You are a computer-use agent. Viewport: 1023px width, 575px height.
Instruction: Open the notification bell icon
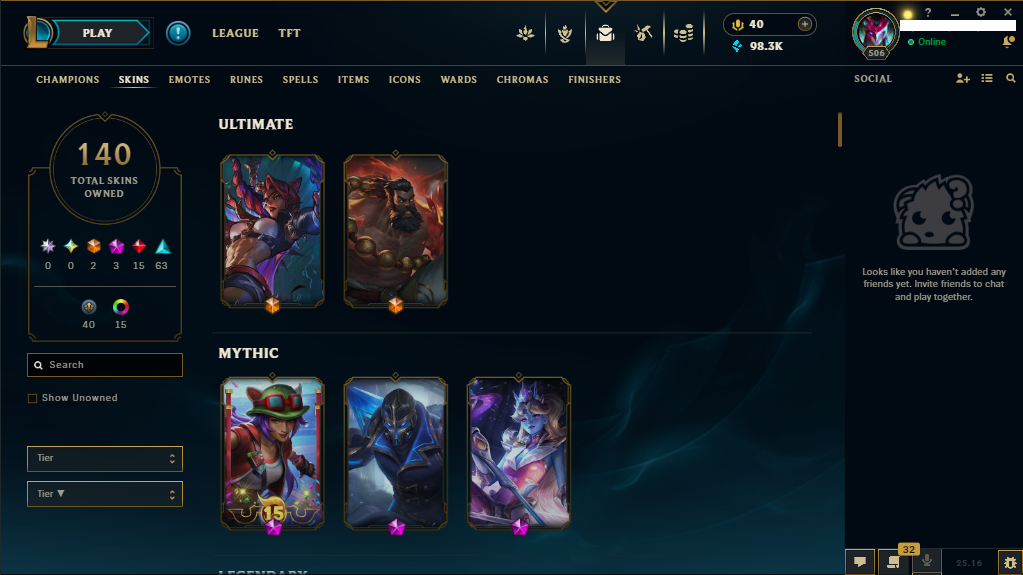coord(1009,42)
